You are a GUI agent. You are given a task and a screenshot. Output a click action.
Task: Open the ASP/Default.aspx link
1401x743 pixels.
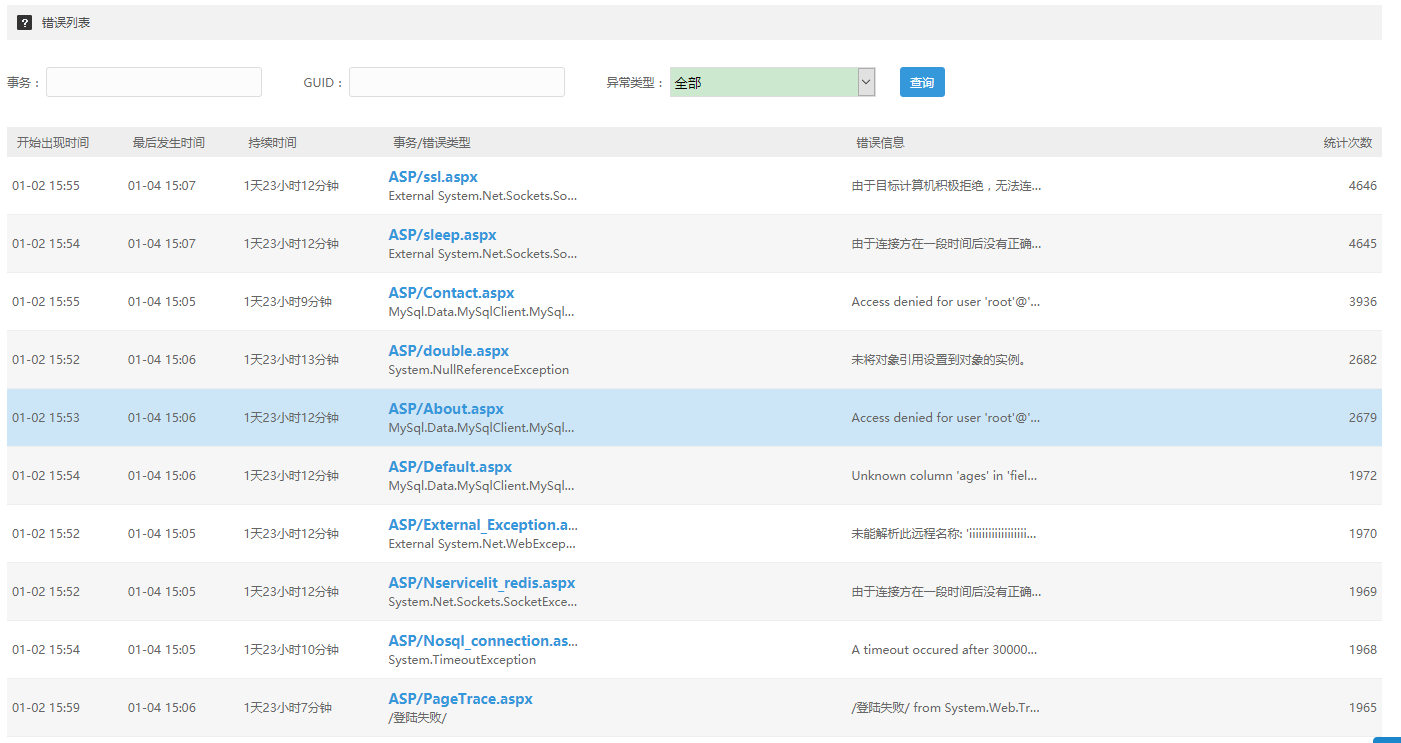450,467
